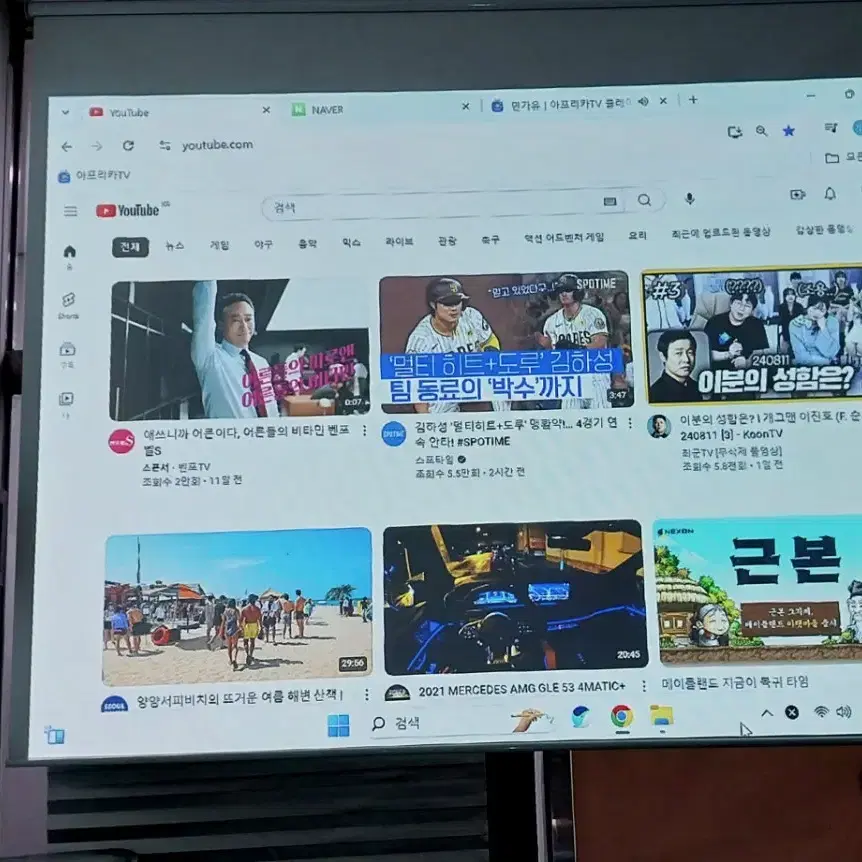
Task: Play the beach walk video thumbnail
Action: tap(238, 606)
